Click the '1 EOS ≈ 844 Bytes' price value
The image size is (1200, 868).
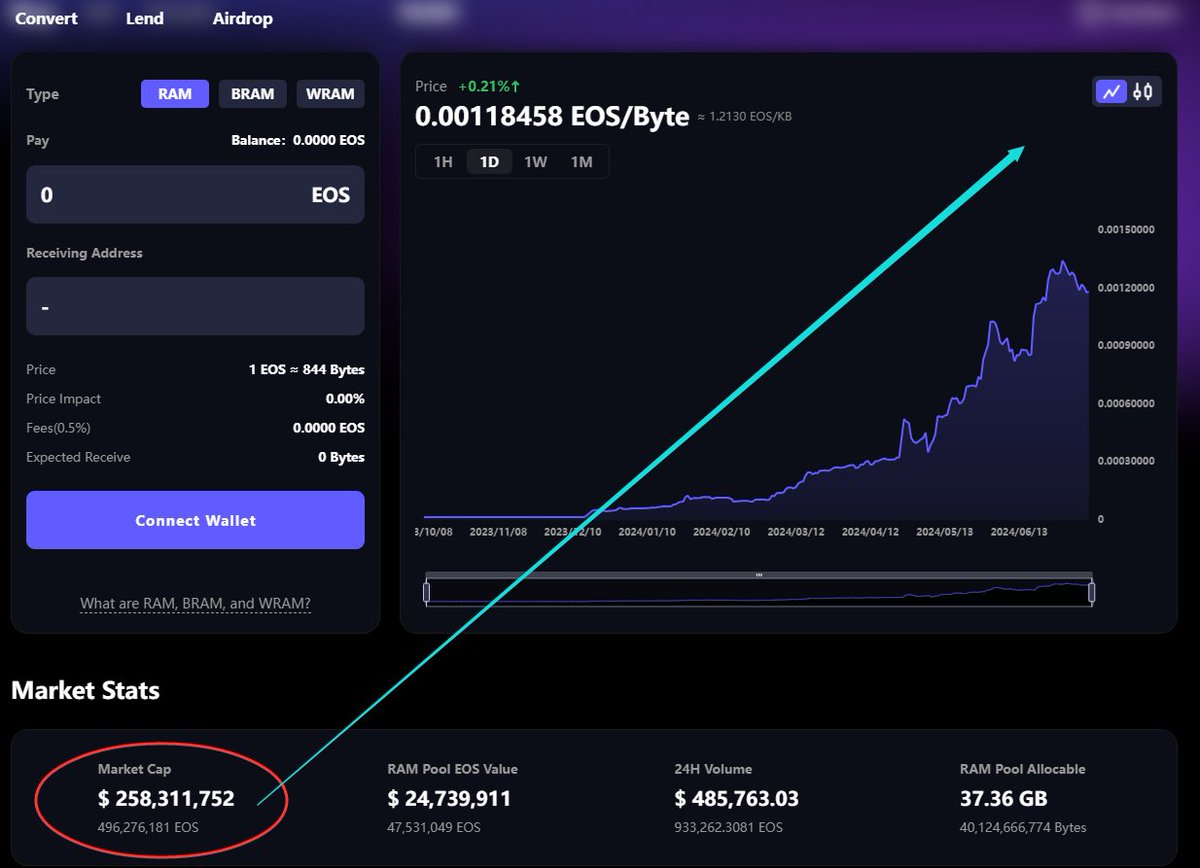click(x=307, y=370)
